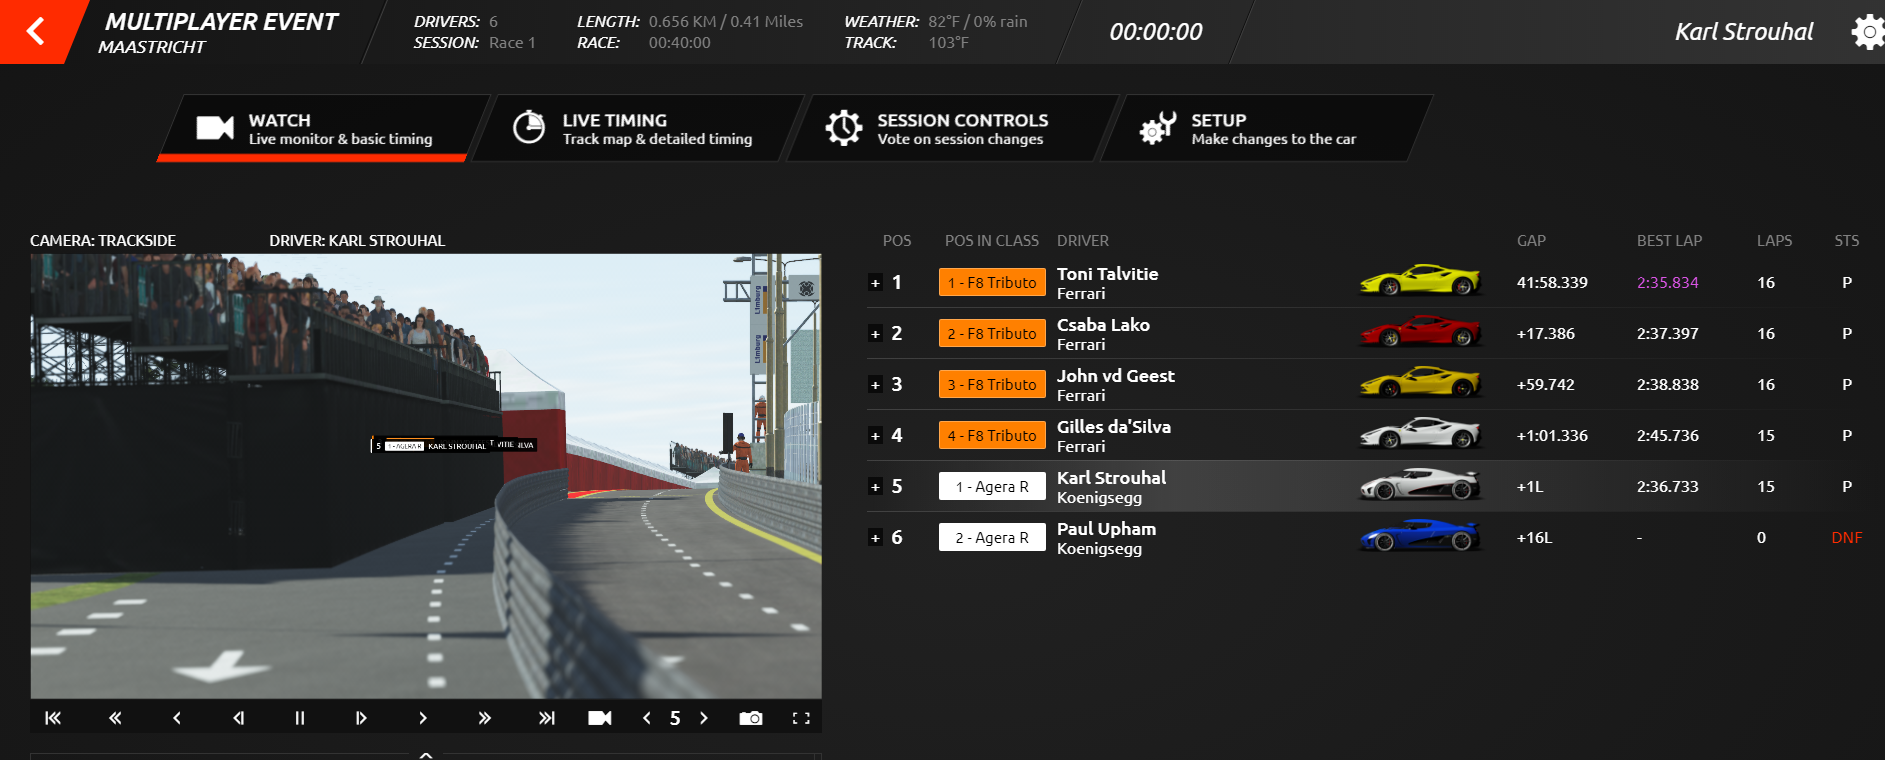Click the video camera icon below replay

click(x=599, y=718)
